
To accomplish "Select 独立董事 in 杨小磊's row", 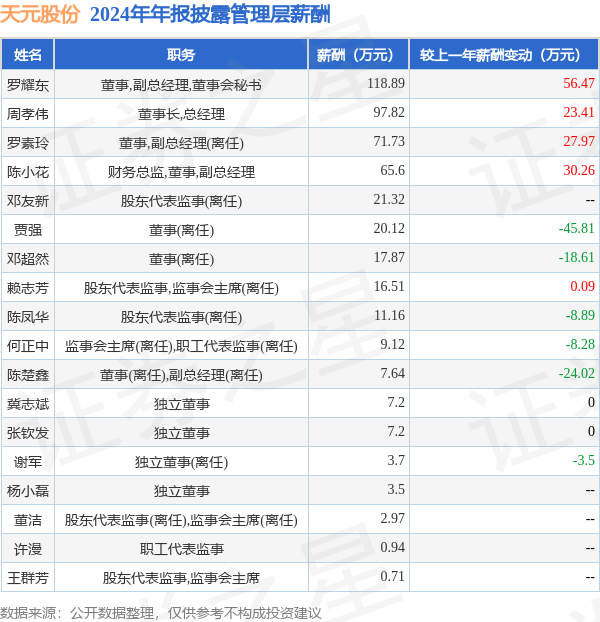I will (181, 491).
